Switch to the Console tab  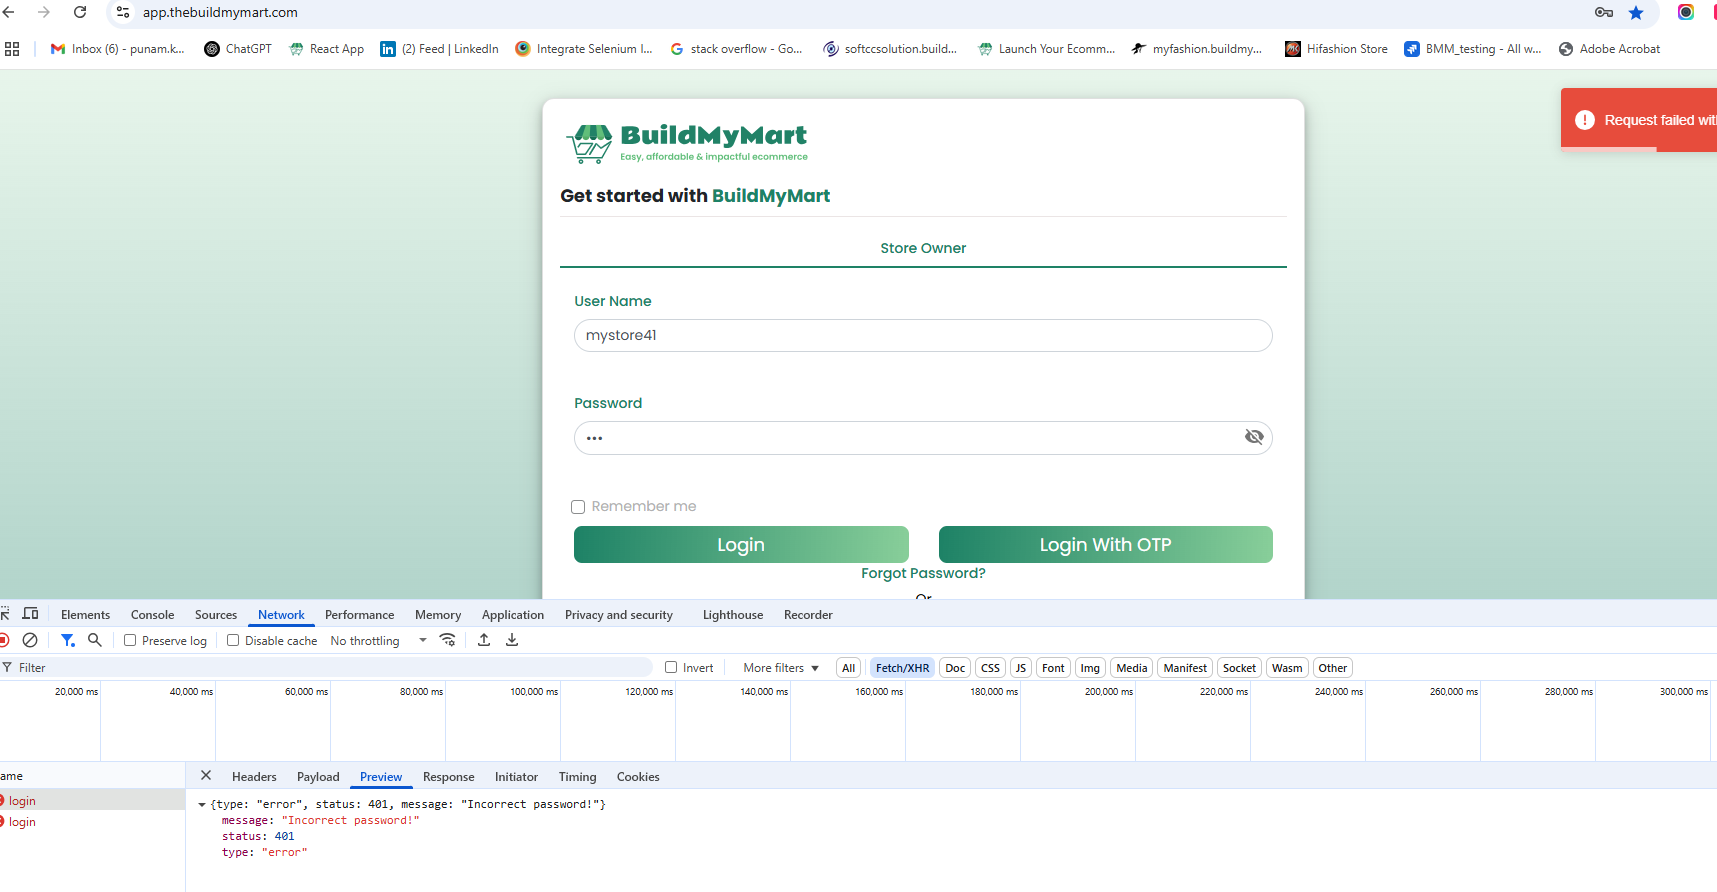tap(152, 615)
